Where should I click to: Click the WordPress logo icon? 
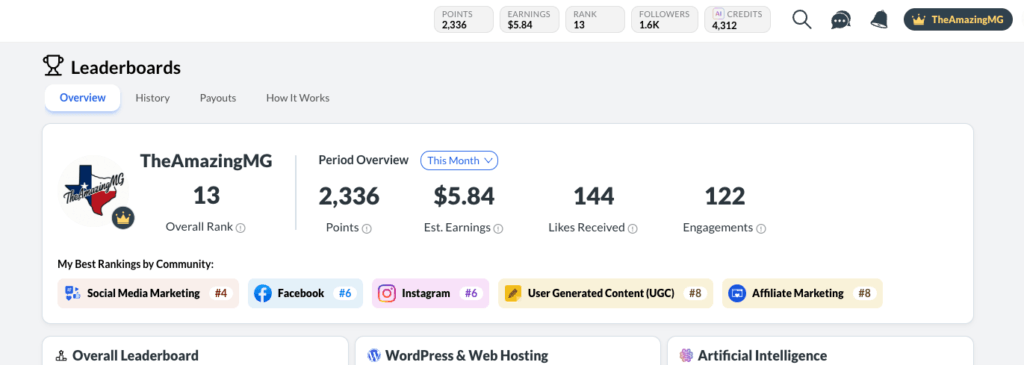click(x=374, y=356)
